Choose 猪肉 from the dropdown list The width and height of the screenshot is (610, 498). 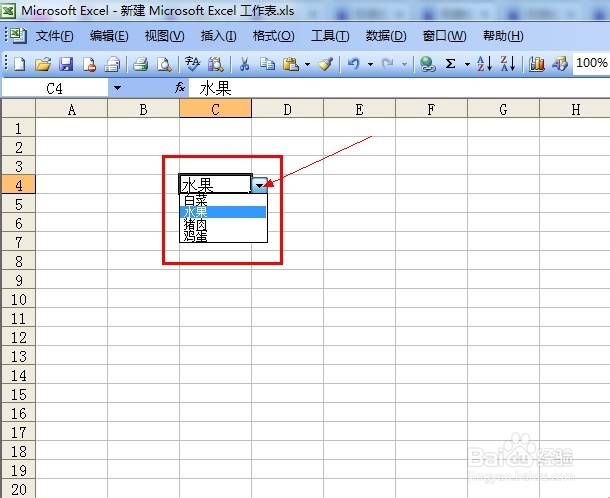(223, 224)
